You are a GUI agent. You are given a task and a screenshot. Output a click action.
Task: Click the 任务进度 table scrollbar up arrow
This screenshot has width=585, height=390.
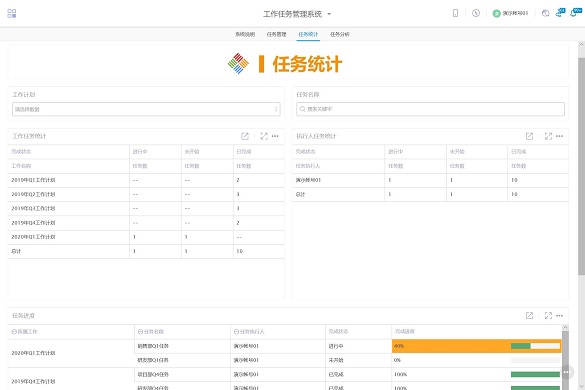click(565, 327)
